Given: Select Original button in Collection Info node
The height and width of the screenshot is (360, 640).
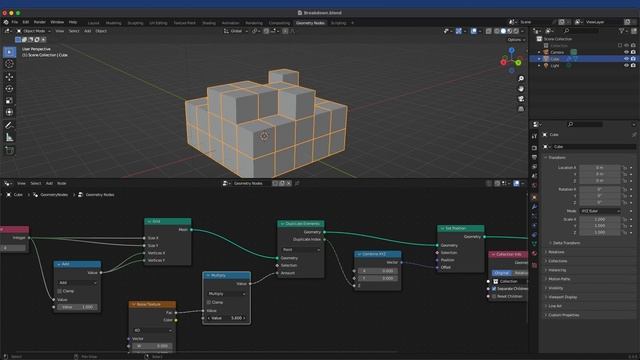Looking at the screenshot, I should click(x=502, y=273).
